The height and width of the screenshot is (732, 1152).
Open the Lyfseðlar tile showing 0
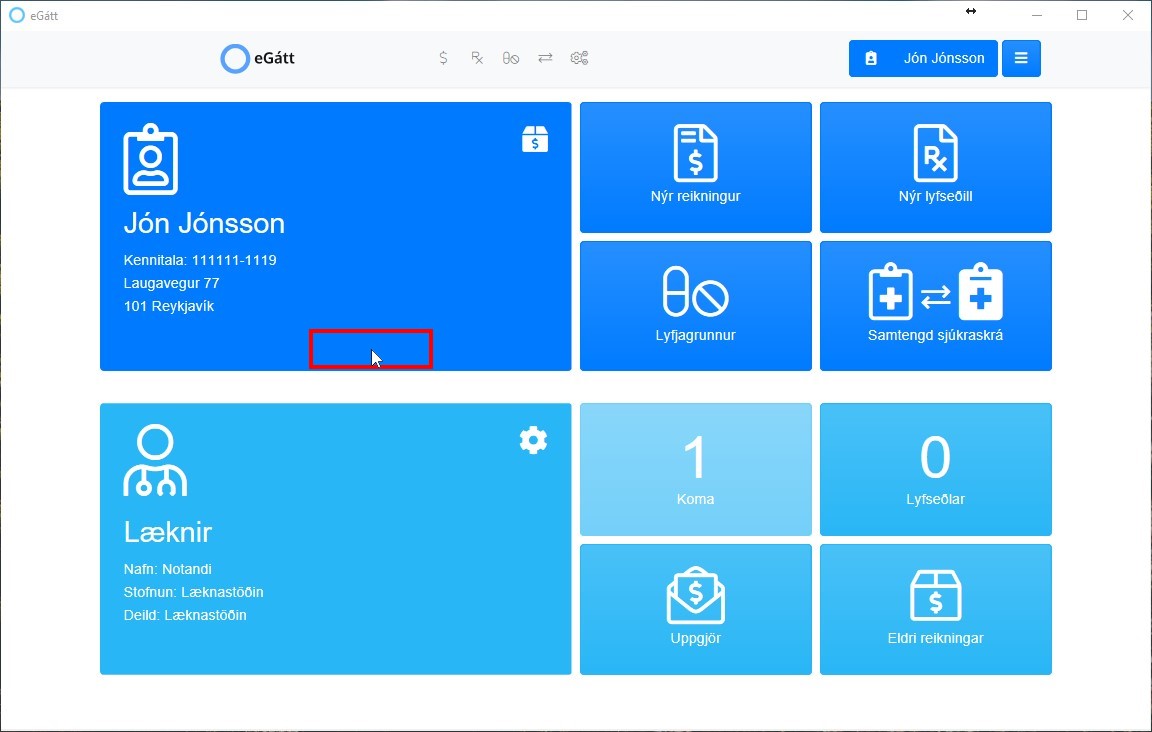935,469
